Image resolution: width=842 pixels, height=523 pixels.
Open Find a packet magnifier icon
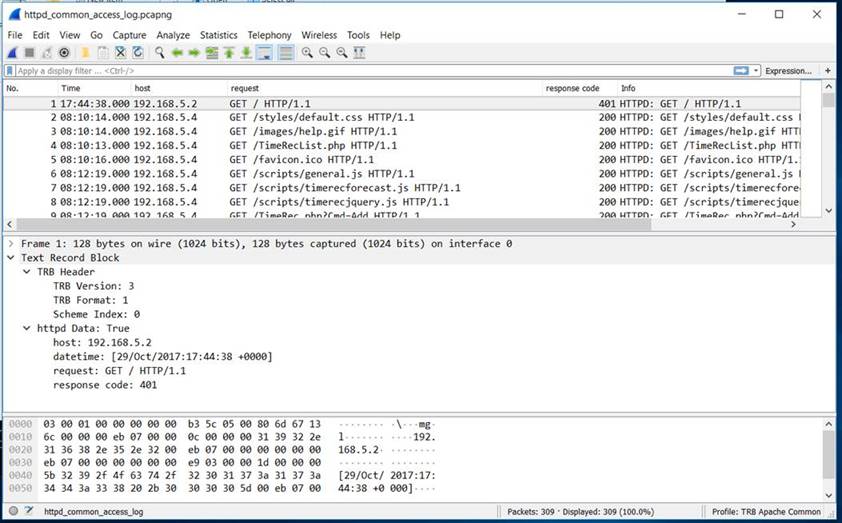[x=159, y=53]
